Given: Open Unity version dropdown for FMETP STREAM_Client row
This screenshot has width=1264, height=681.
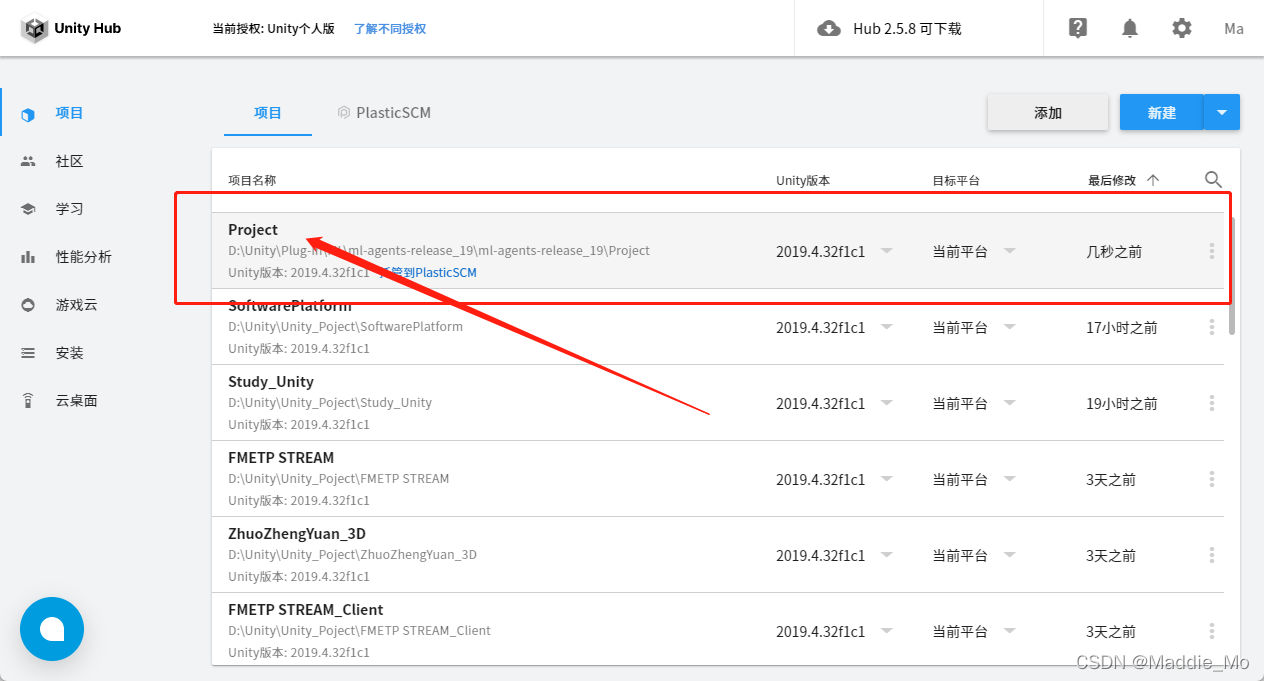Looking at the screenshot, I should [886, 631].
